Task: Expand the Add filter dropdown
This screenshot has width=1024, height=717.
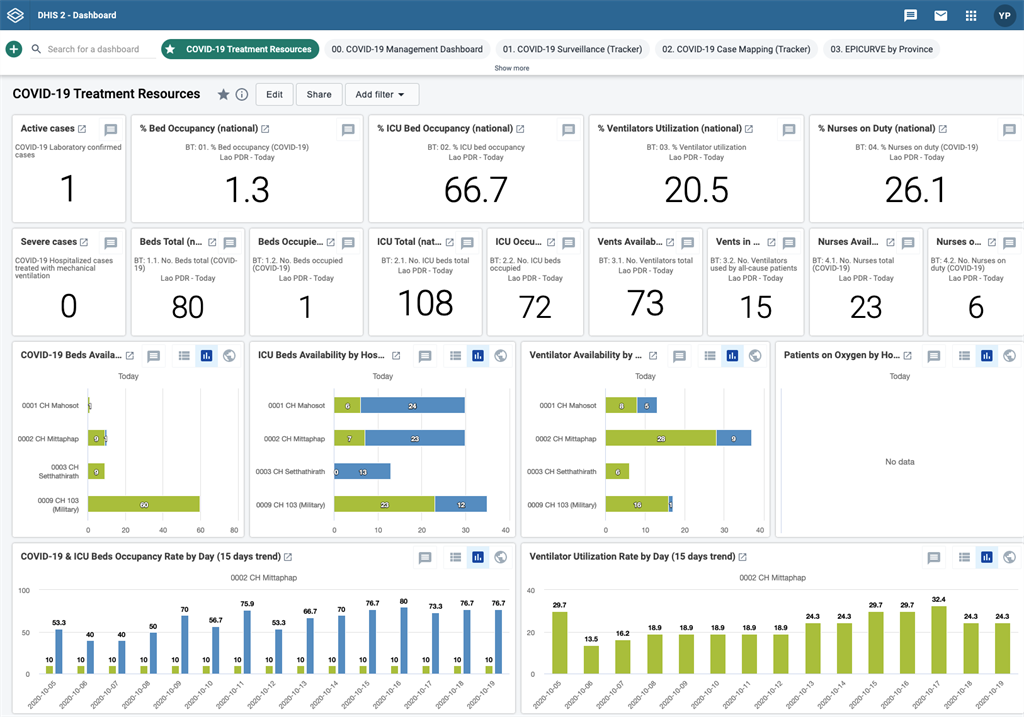Action: (381, 95)
